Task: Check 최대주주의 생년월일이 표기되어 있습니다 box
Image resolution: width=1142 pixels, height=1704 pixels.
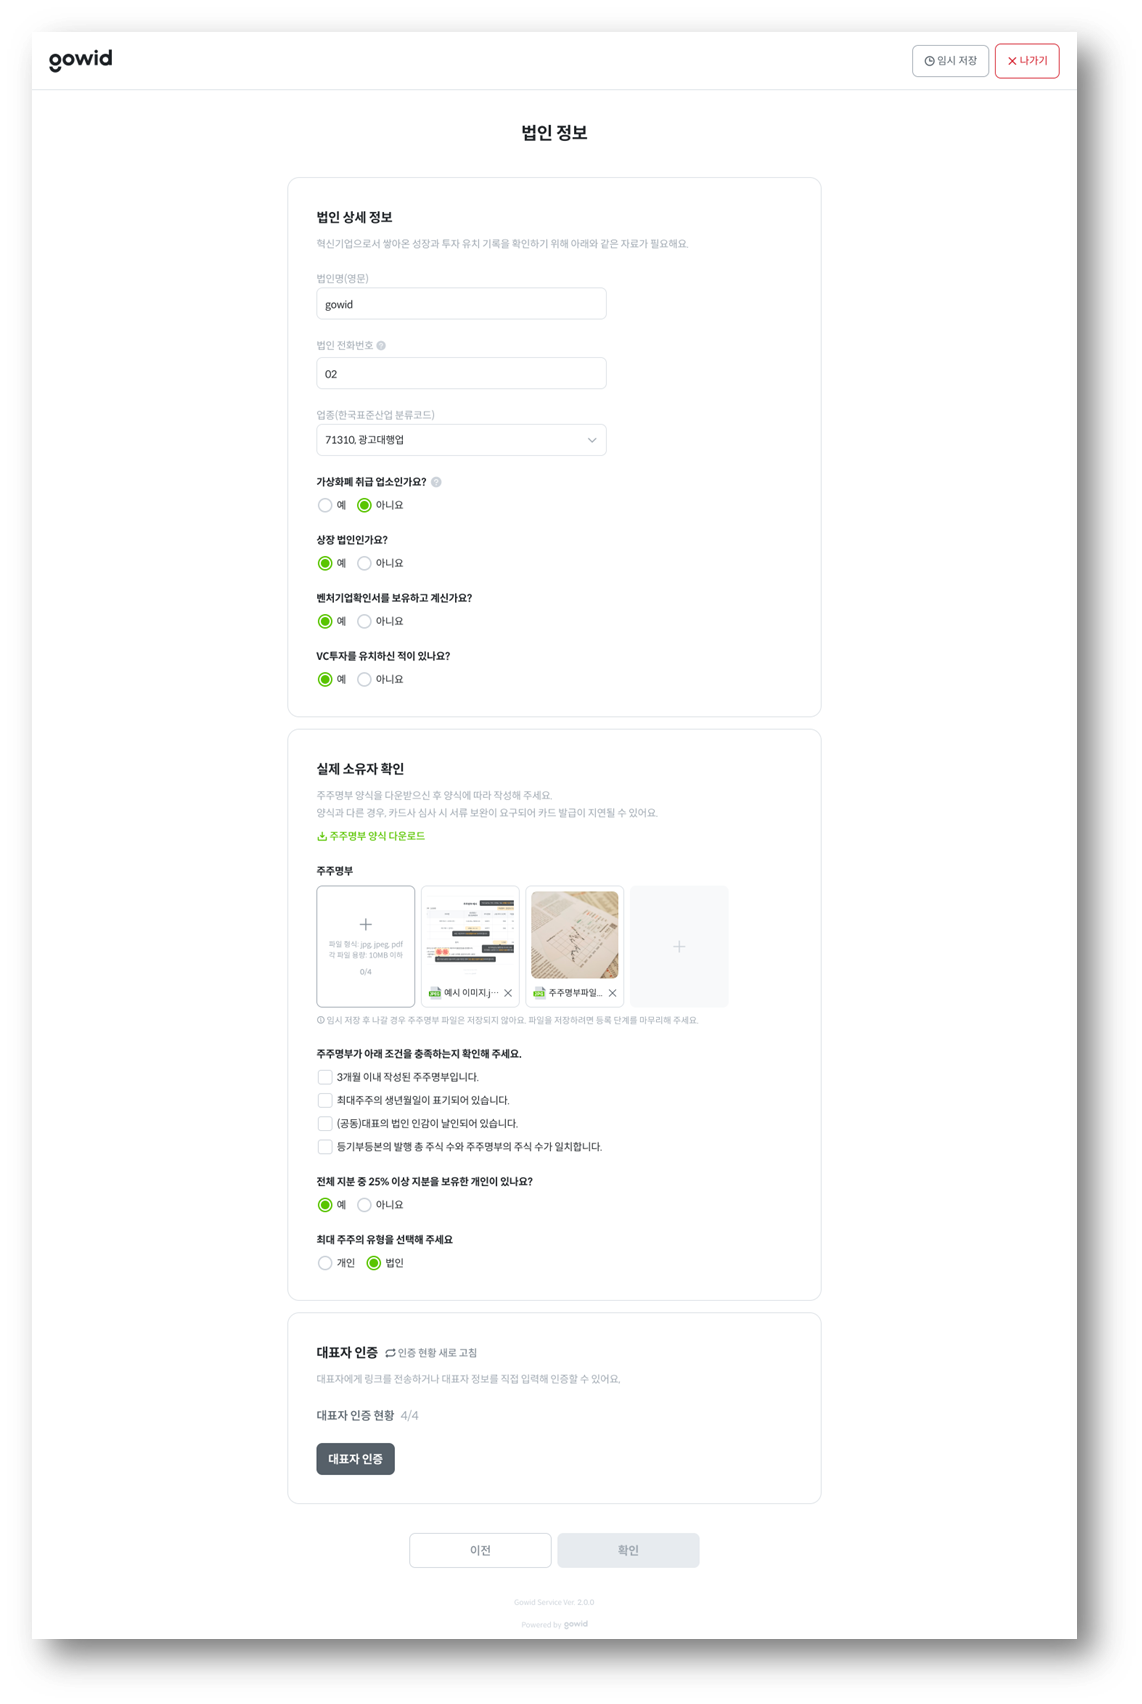Action: pos(325,1100)
